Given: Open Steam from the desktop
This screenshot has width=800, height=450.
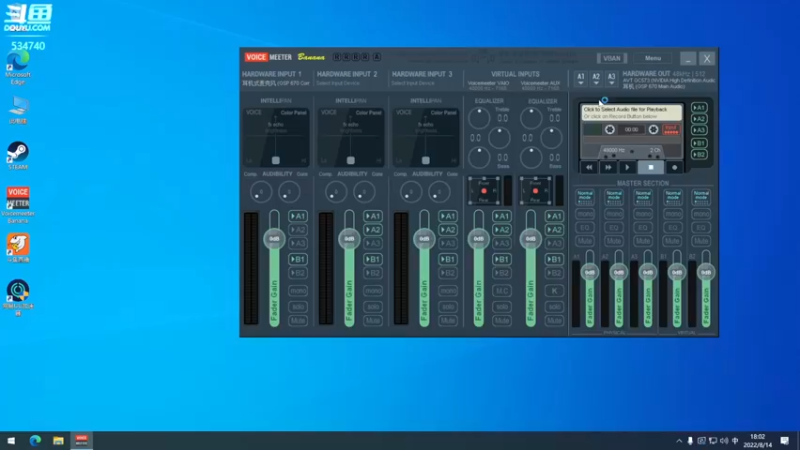Looking at the screenshot, I should (18, 156).
